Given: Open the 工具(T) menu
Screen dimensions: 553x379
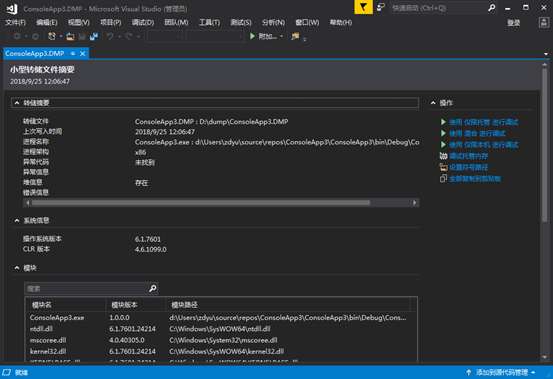Looking at the screenshot, I should pos(209,23).
